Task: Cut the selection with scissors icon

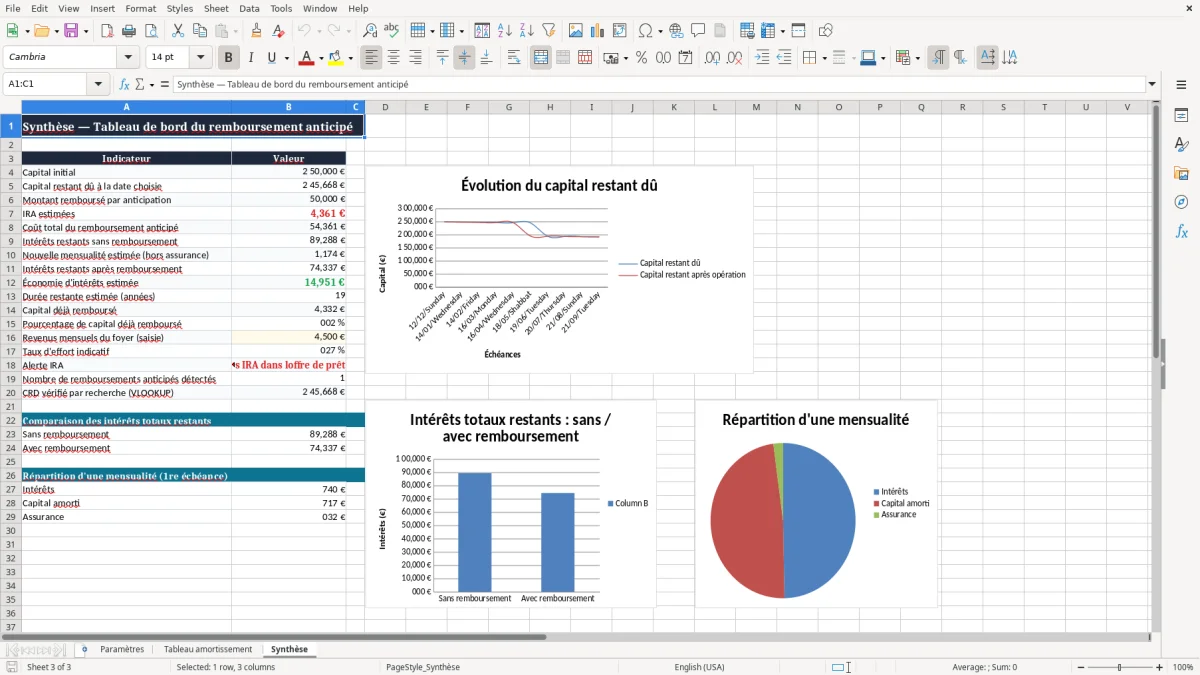Action: [177, 30]
